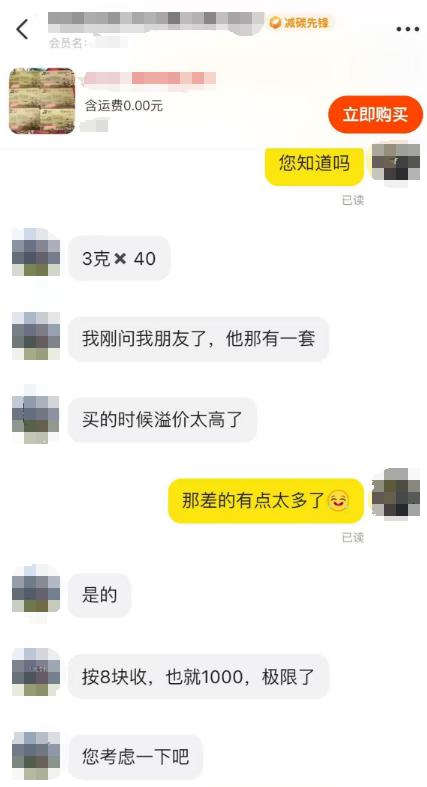Tap the 含运费0.00元 product info
Viewport: 427px width, 787px height.
pos(123,105)
